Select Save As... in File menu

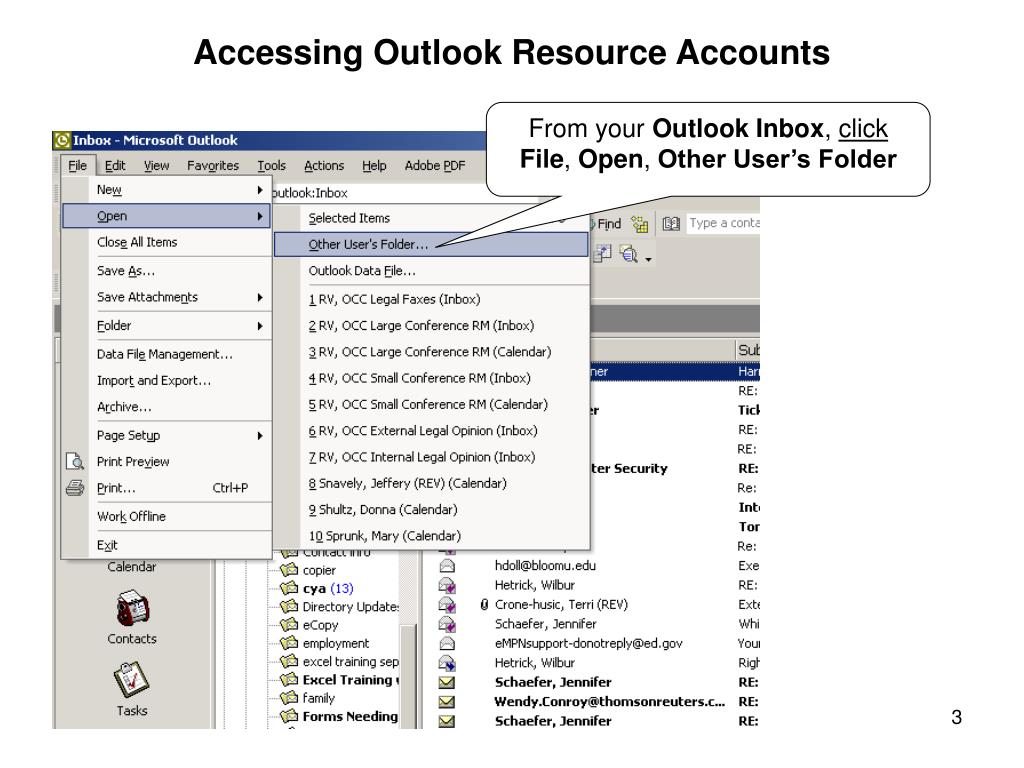(x=167, y=271)
